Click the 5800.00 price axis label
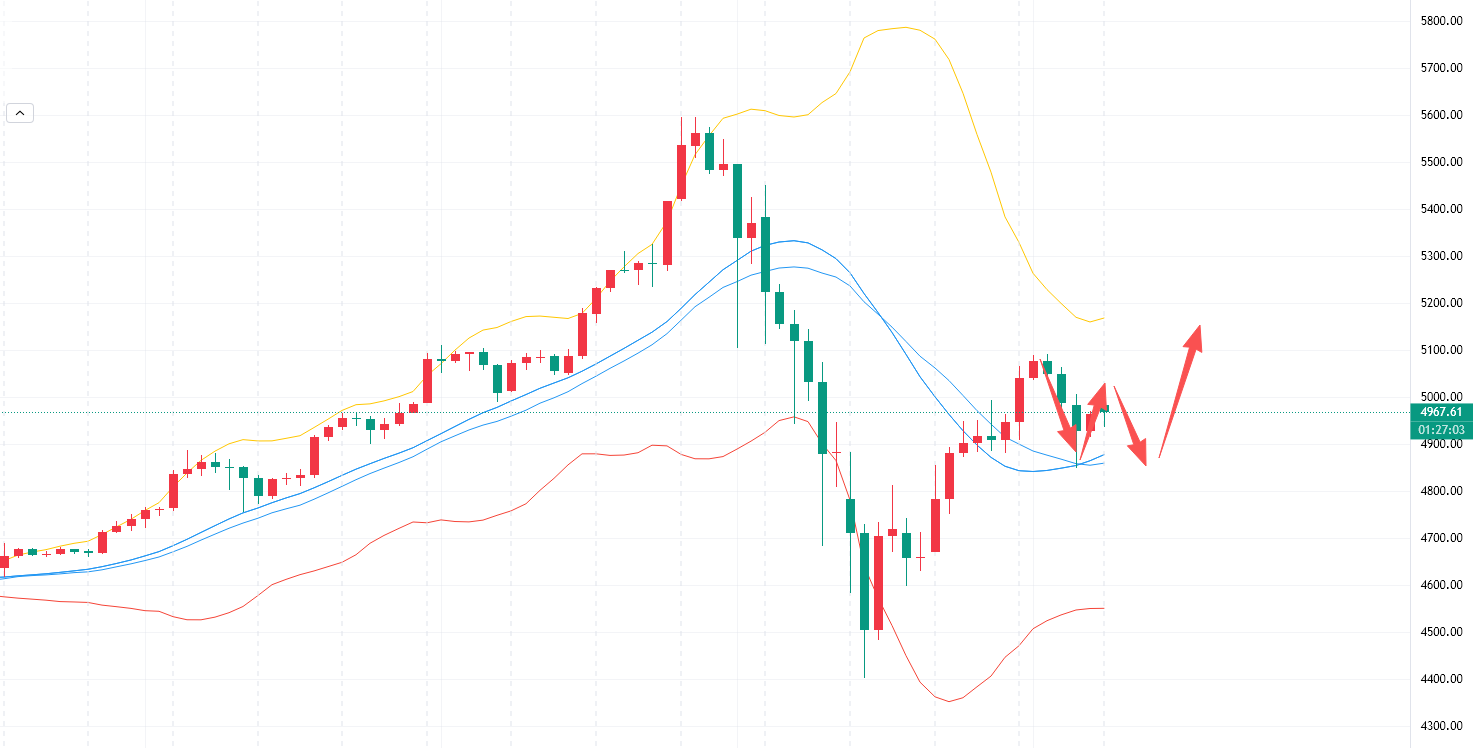This screenshot has height=748, width=1473. click(1441, 21)
